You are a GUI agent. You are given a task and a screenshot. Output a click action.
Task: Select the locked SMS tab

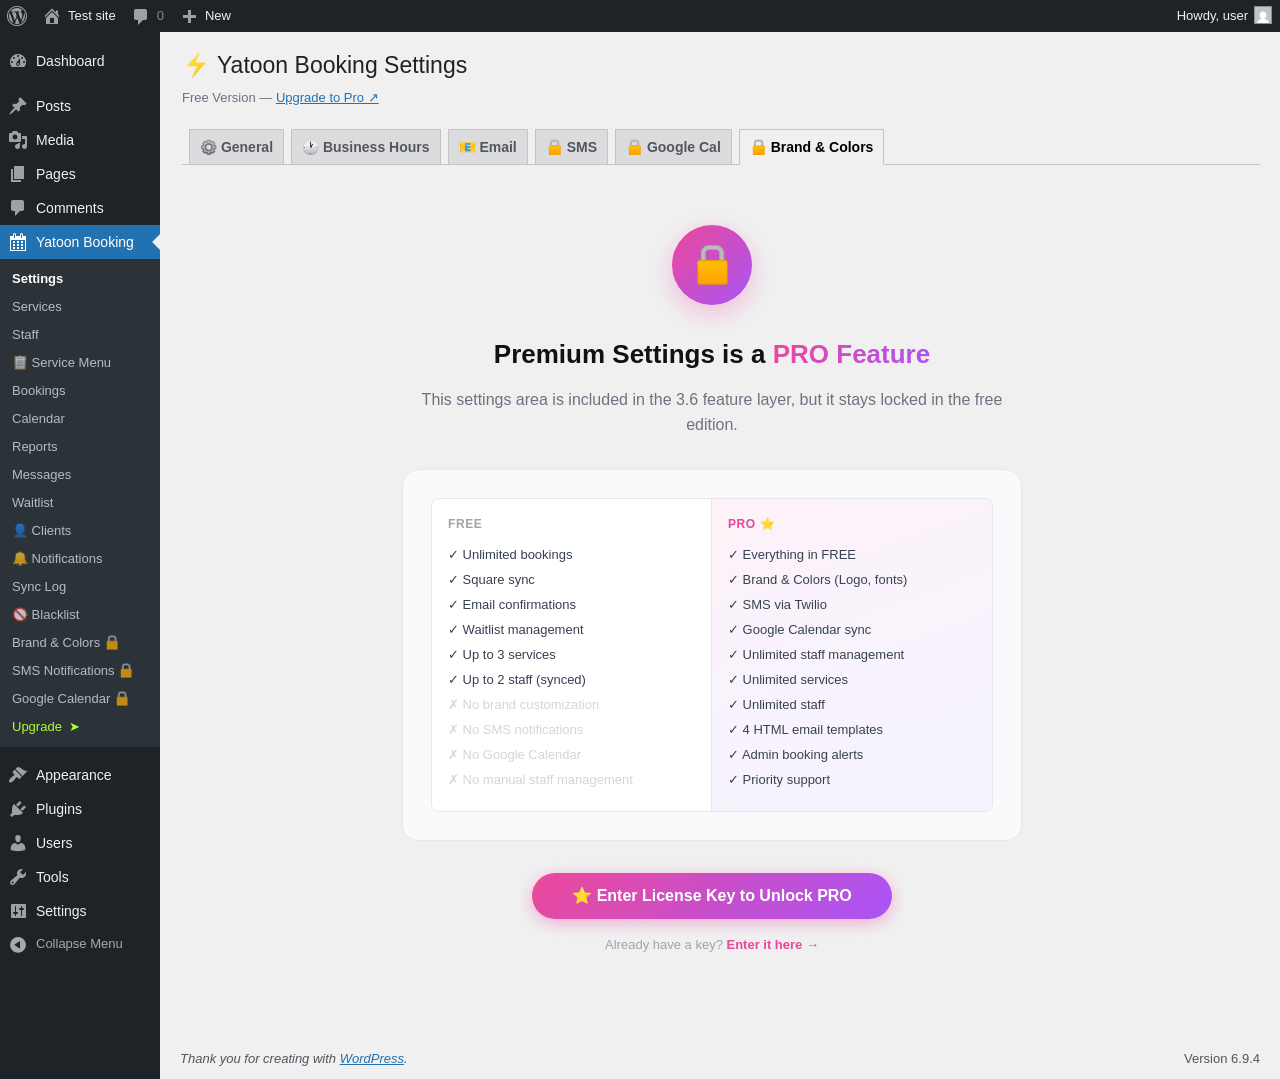coord(572,147)
